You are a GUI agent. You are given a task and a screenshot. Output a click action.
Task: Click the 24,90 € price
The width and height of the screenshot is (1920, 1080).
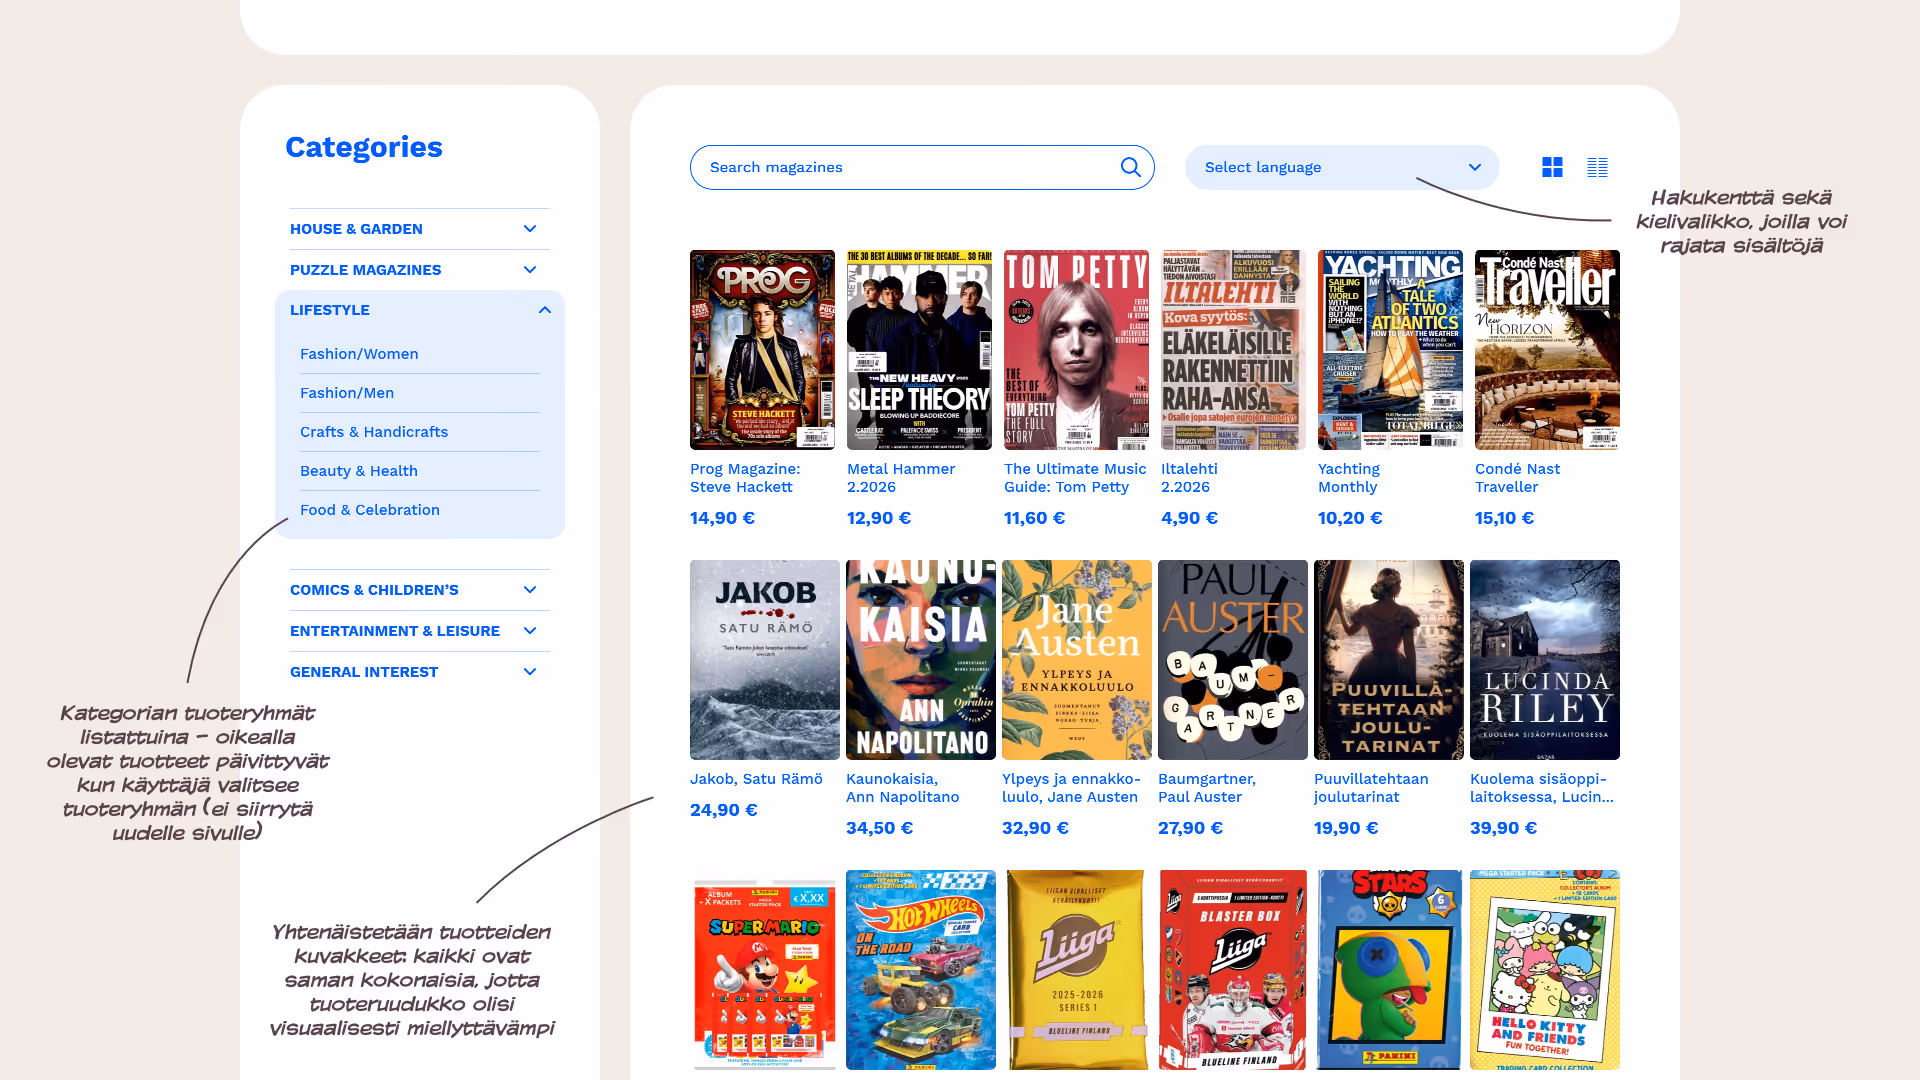724,810
